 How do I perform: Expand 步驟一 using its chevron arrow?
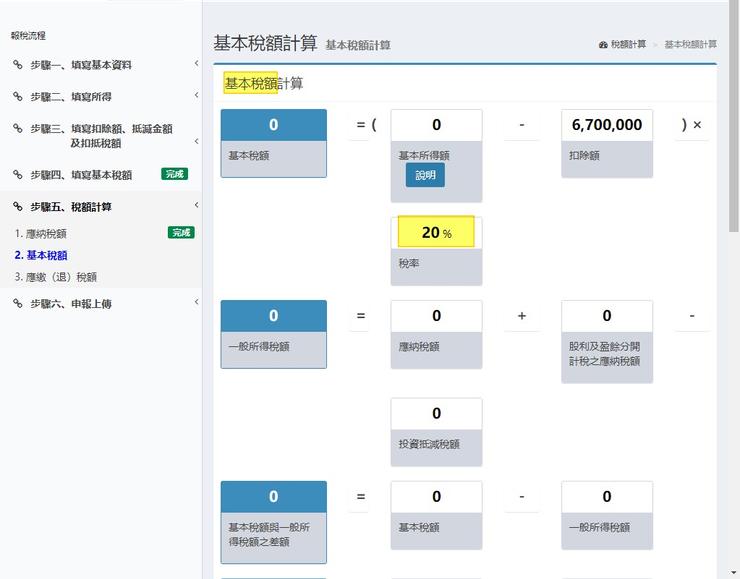(x=196, y=65)
